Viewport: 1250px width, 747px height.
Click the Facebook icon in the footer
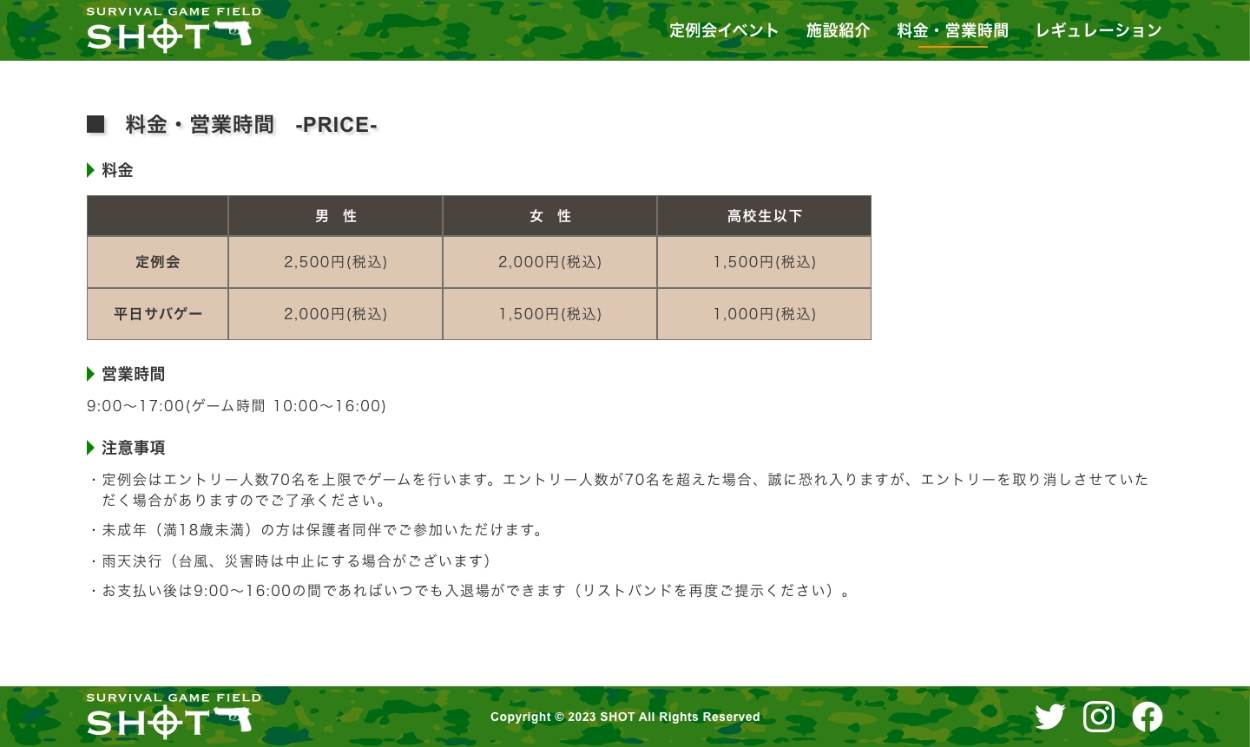click(1147, 717)
